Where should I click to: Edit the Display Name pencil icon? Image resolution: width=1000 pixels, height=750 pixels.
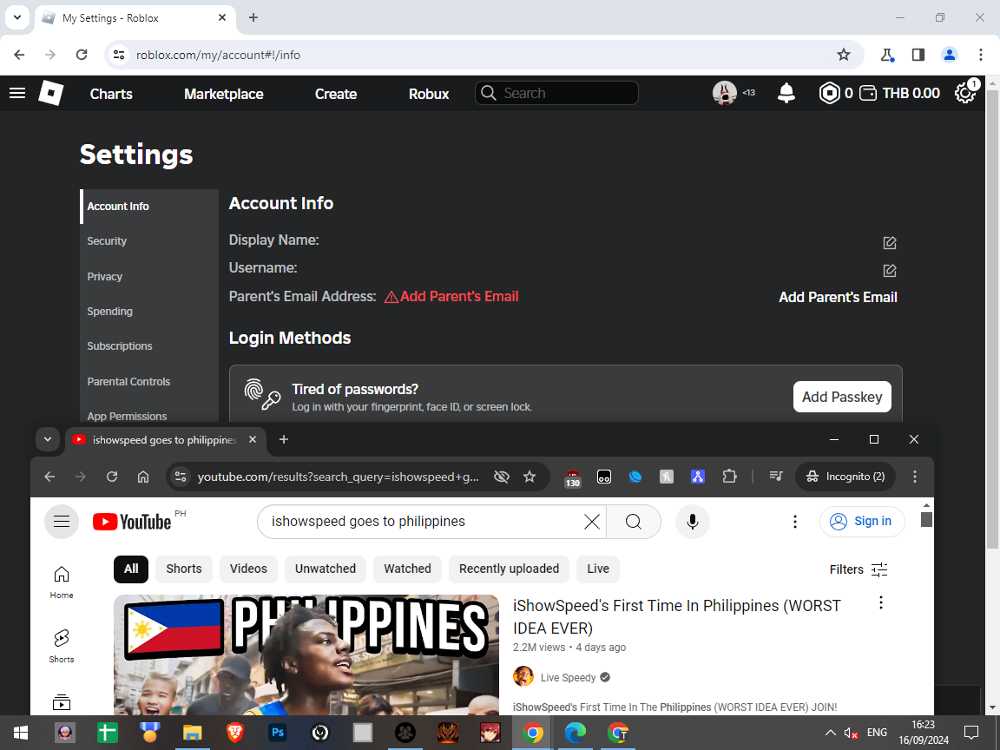pyautogui.click(x=890, y=243)
